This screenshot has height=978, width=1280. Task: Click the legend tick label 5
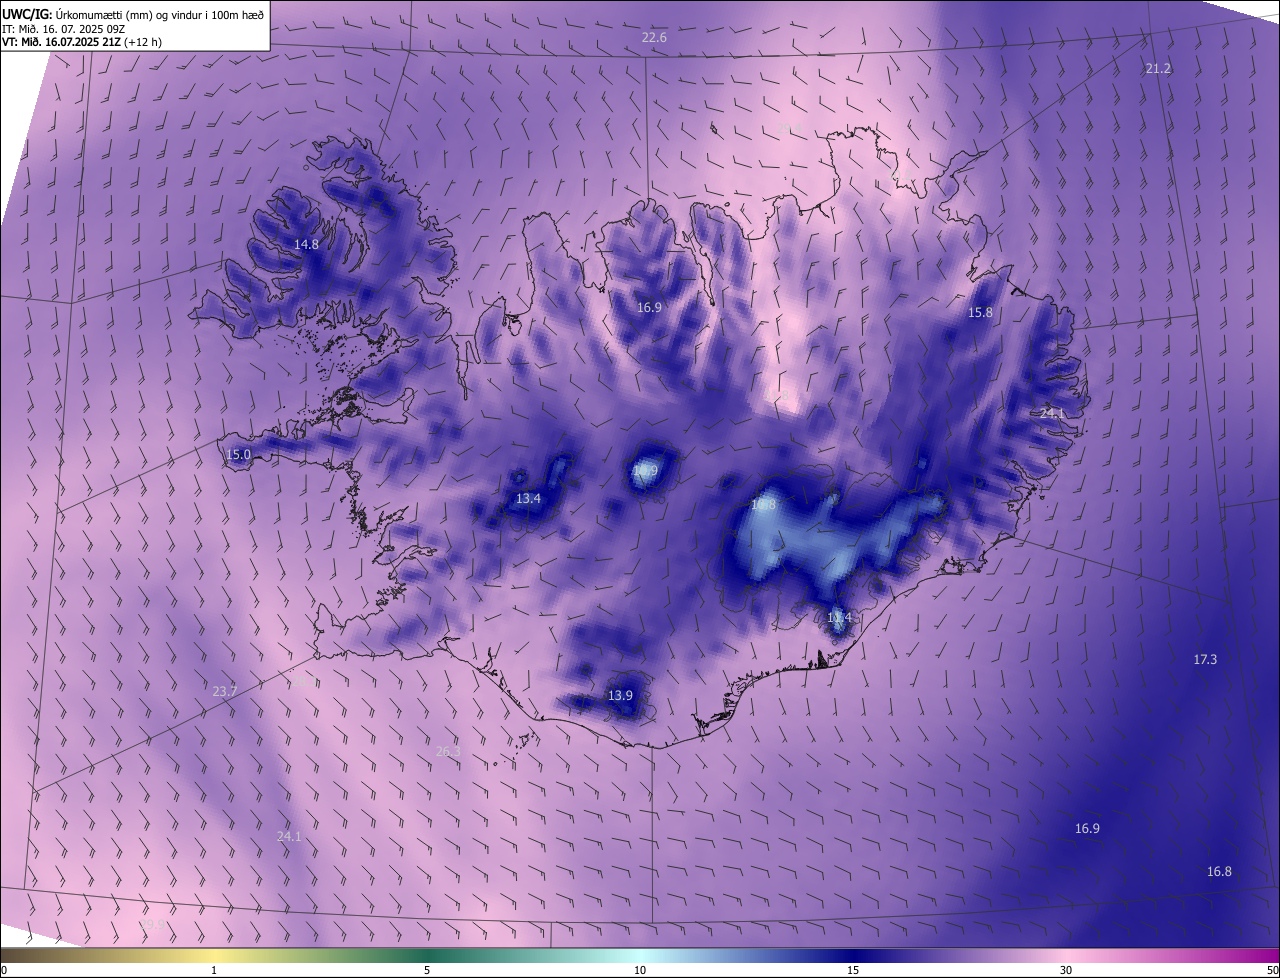point(427,970)
